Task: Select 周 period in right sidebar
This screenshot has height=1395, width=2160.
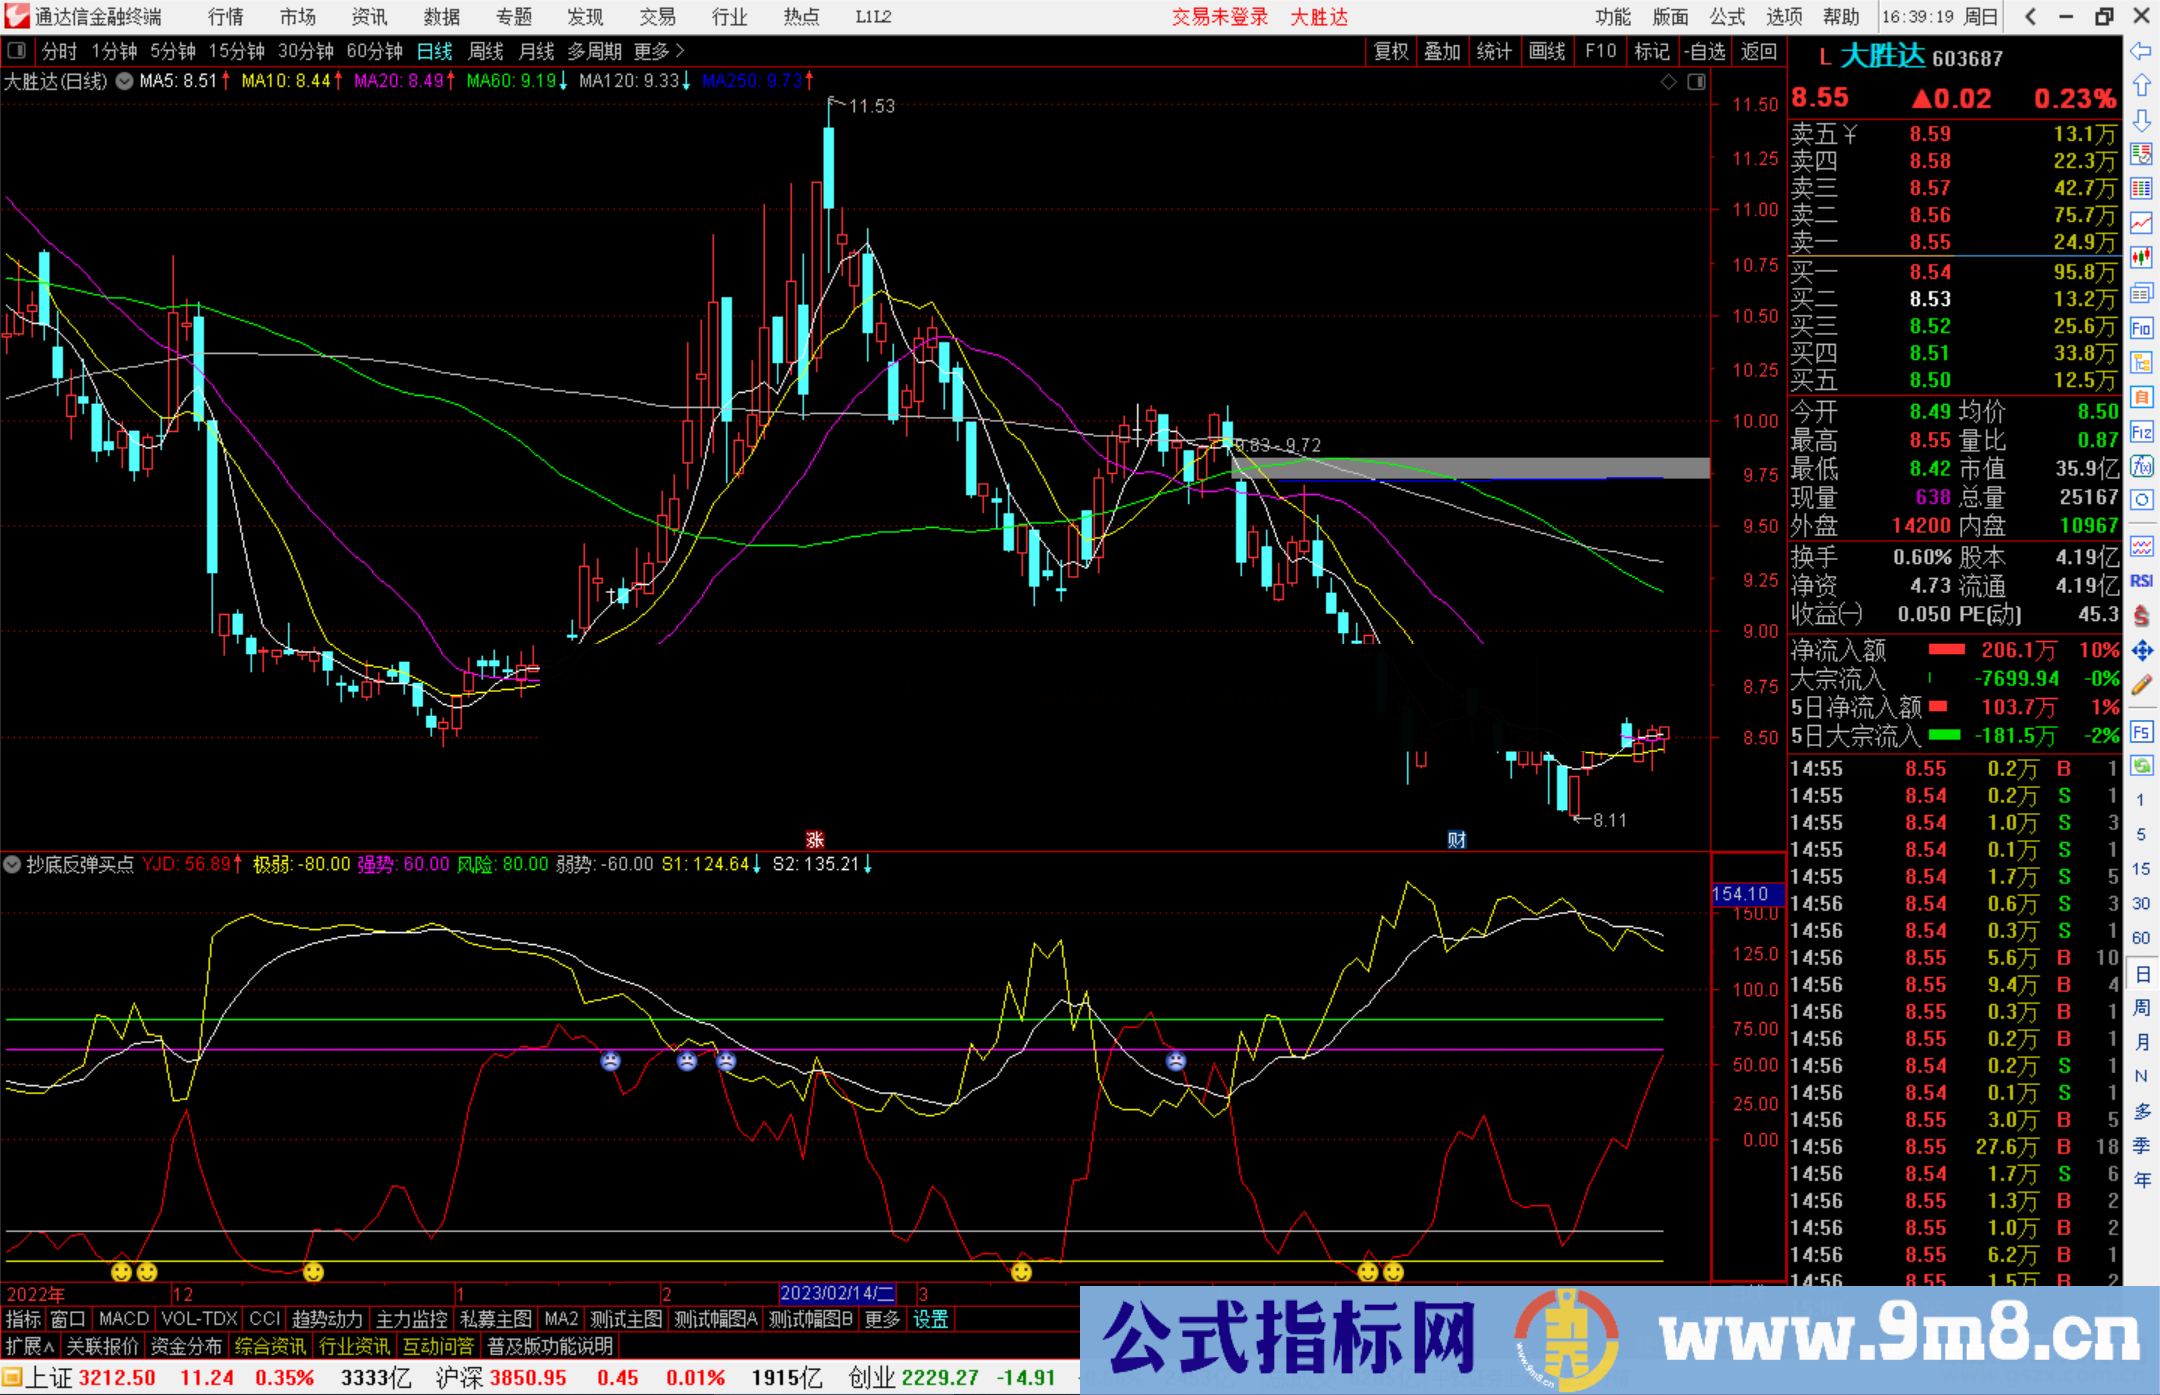Action: pyautogui.click(x=2141, y=1007)
